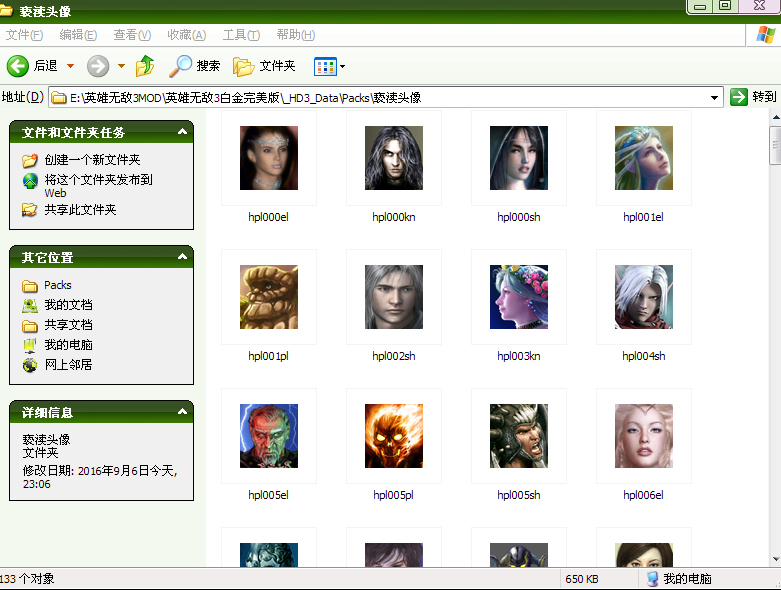Click the title bar folder icon
Screen dimensions: 781x590
coord(5,10)
